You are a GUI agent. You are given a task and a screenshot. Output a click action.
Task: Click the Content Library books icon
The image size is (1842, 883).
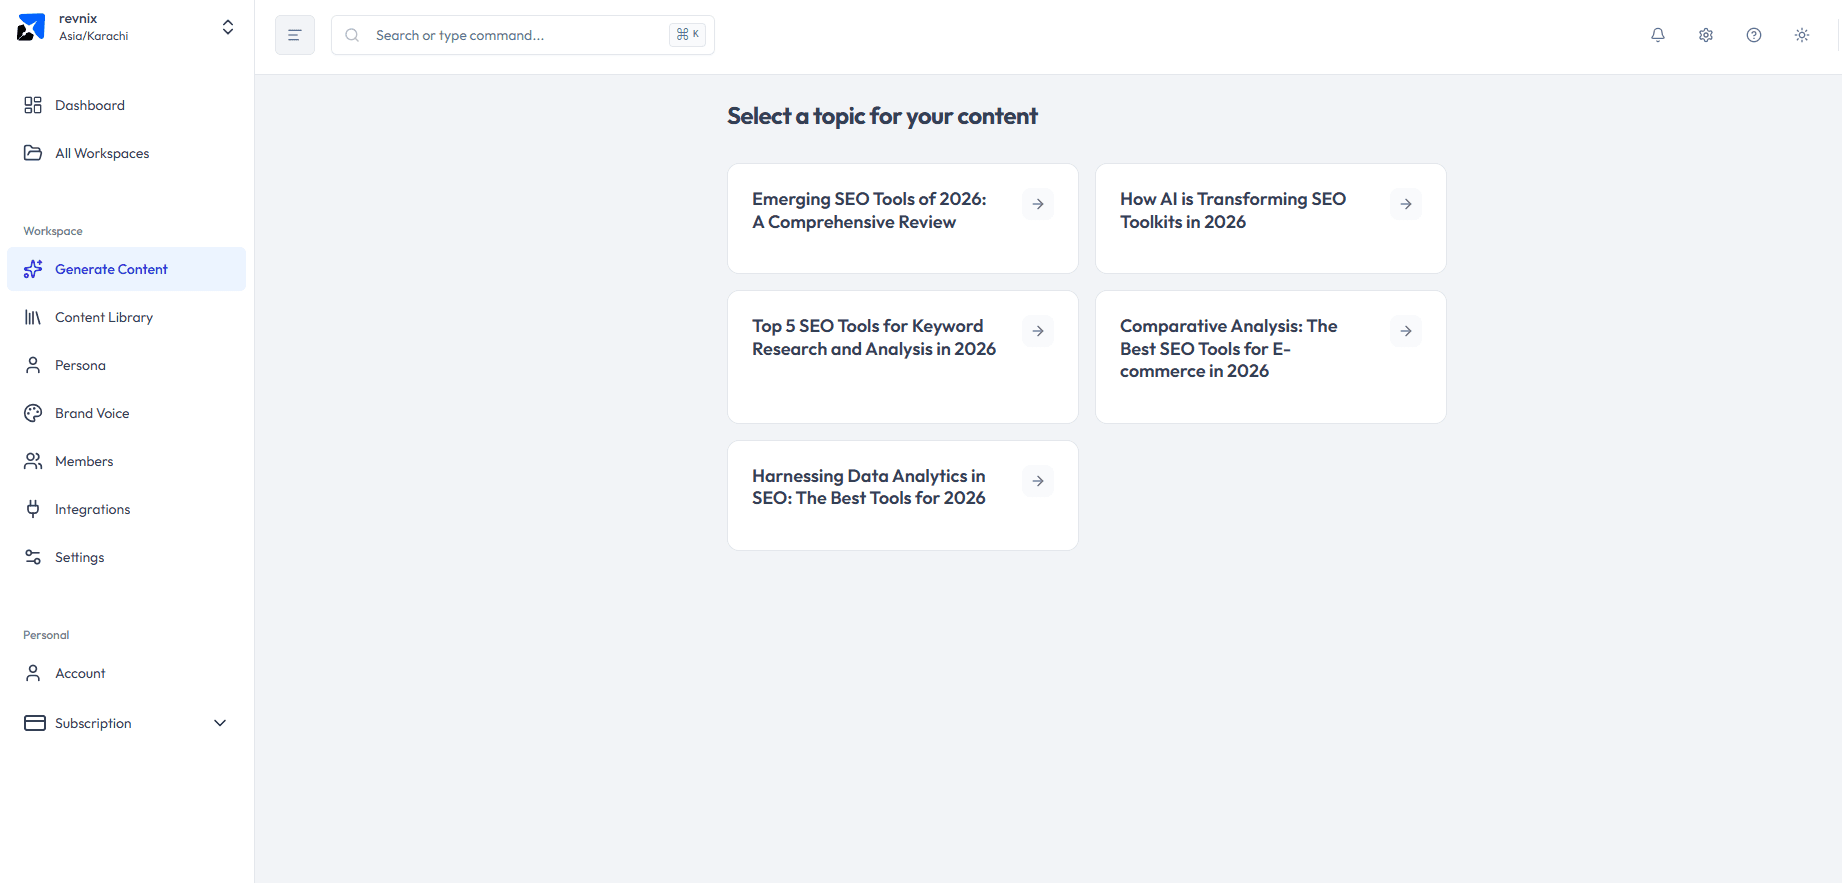click(x=33, y=317)
